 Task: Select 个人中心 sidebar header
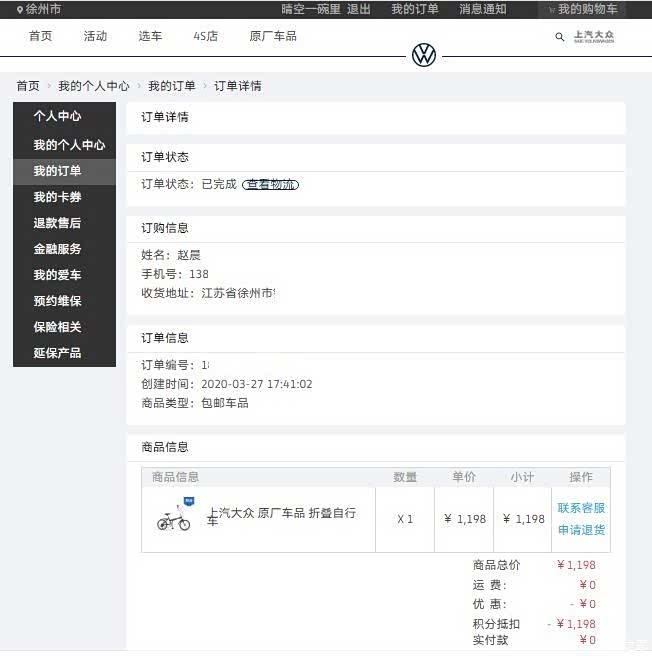(x=57, y=116)
